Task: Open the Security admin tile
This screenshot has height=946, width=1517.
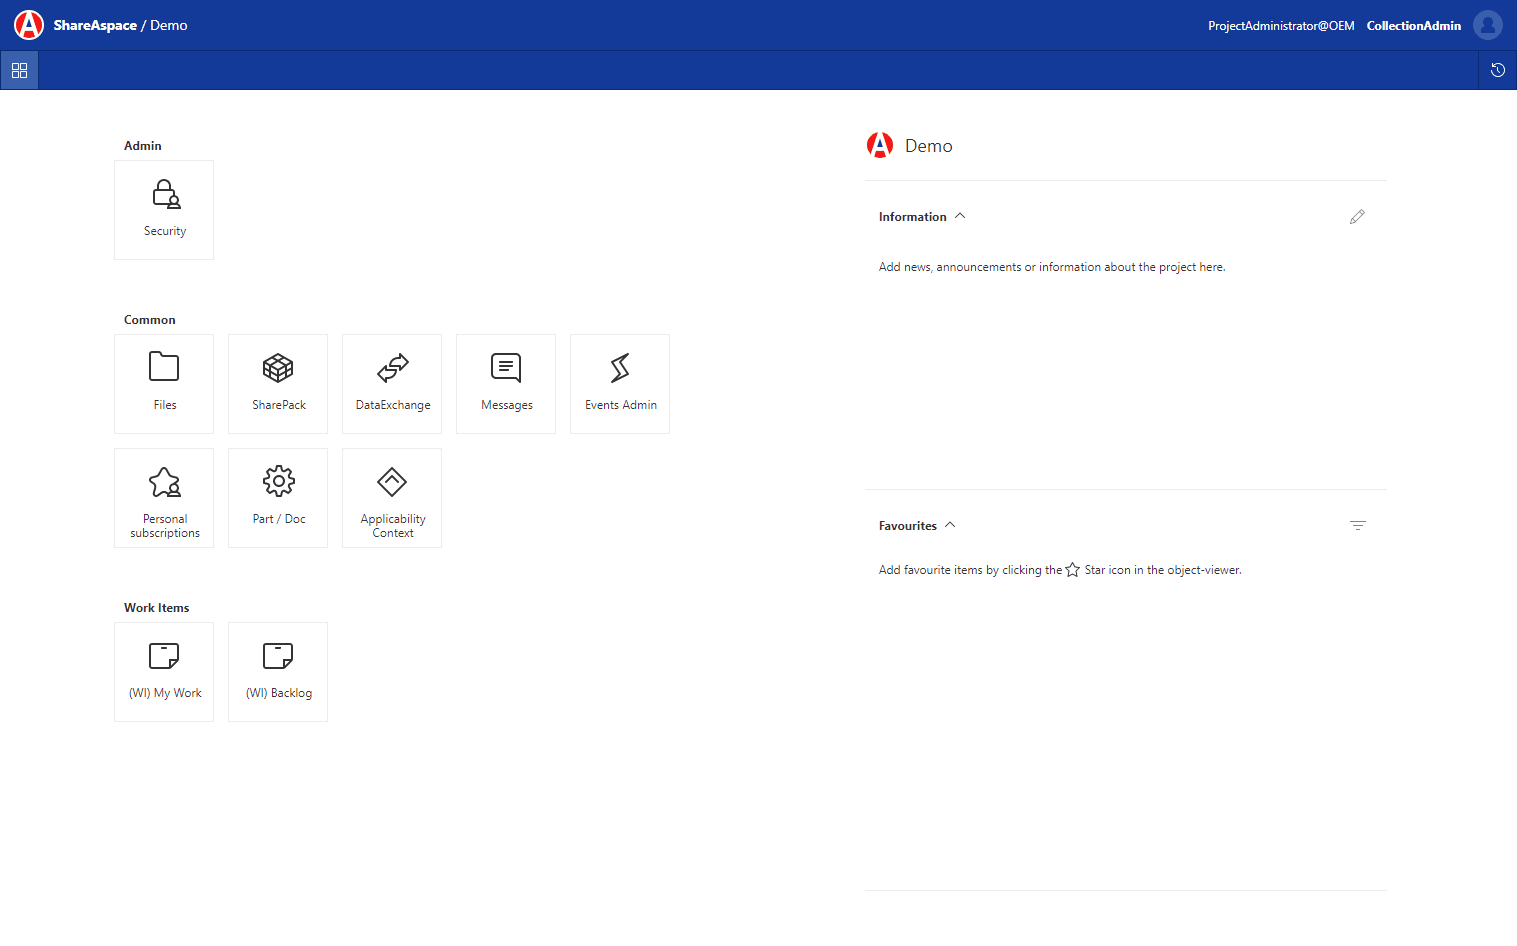Action: [x=163, y=209]
